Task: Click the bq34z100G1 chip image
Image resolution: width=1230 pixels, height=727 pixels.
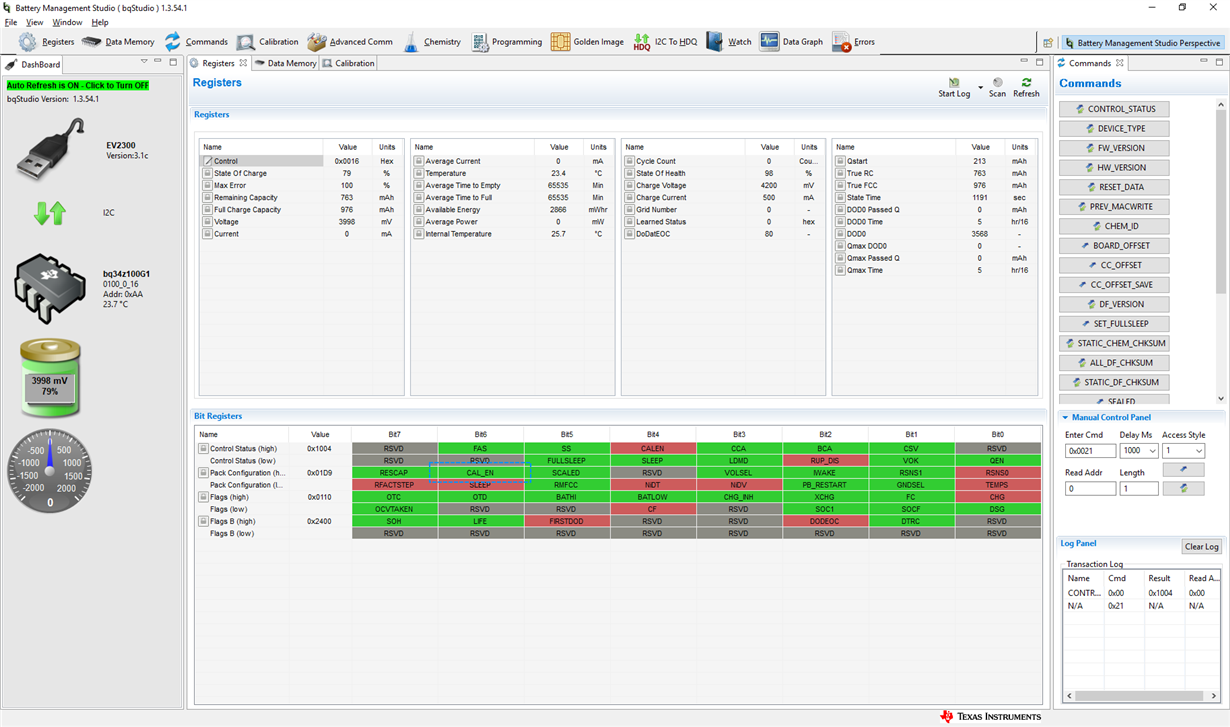Action: coord(50,289)
